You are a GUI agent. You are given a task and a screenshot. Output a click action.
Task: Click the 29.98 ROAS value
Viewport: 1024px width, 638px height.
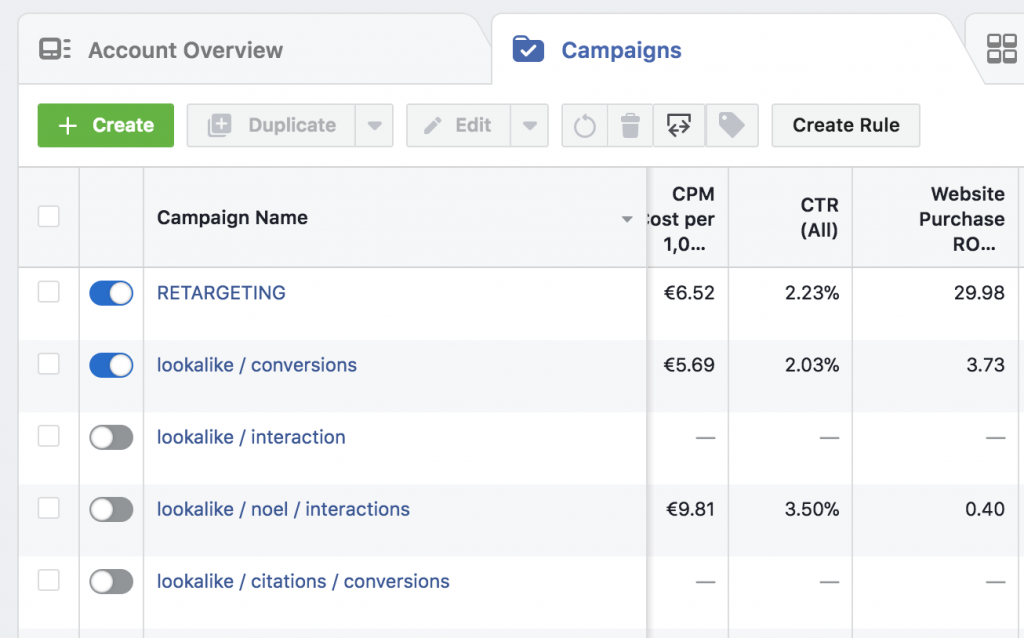[x=979, y=293]
